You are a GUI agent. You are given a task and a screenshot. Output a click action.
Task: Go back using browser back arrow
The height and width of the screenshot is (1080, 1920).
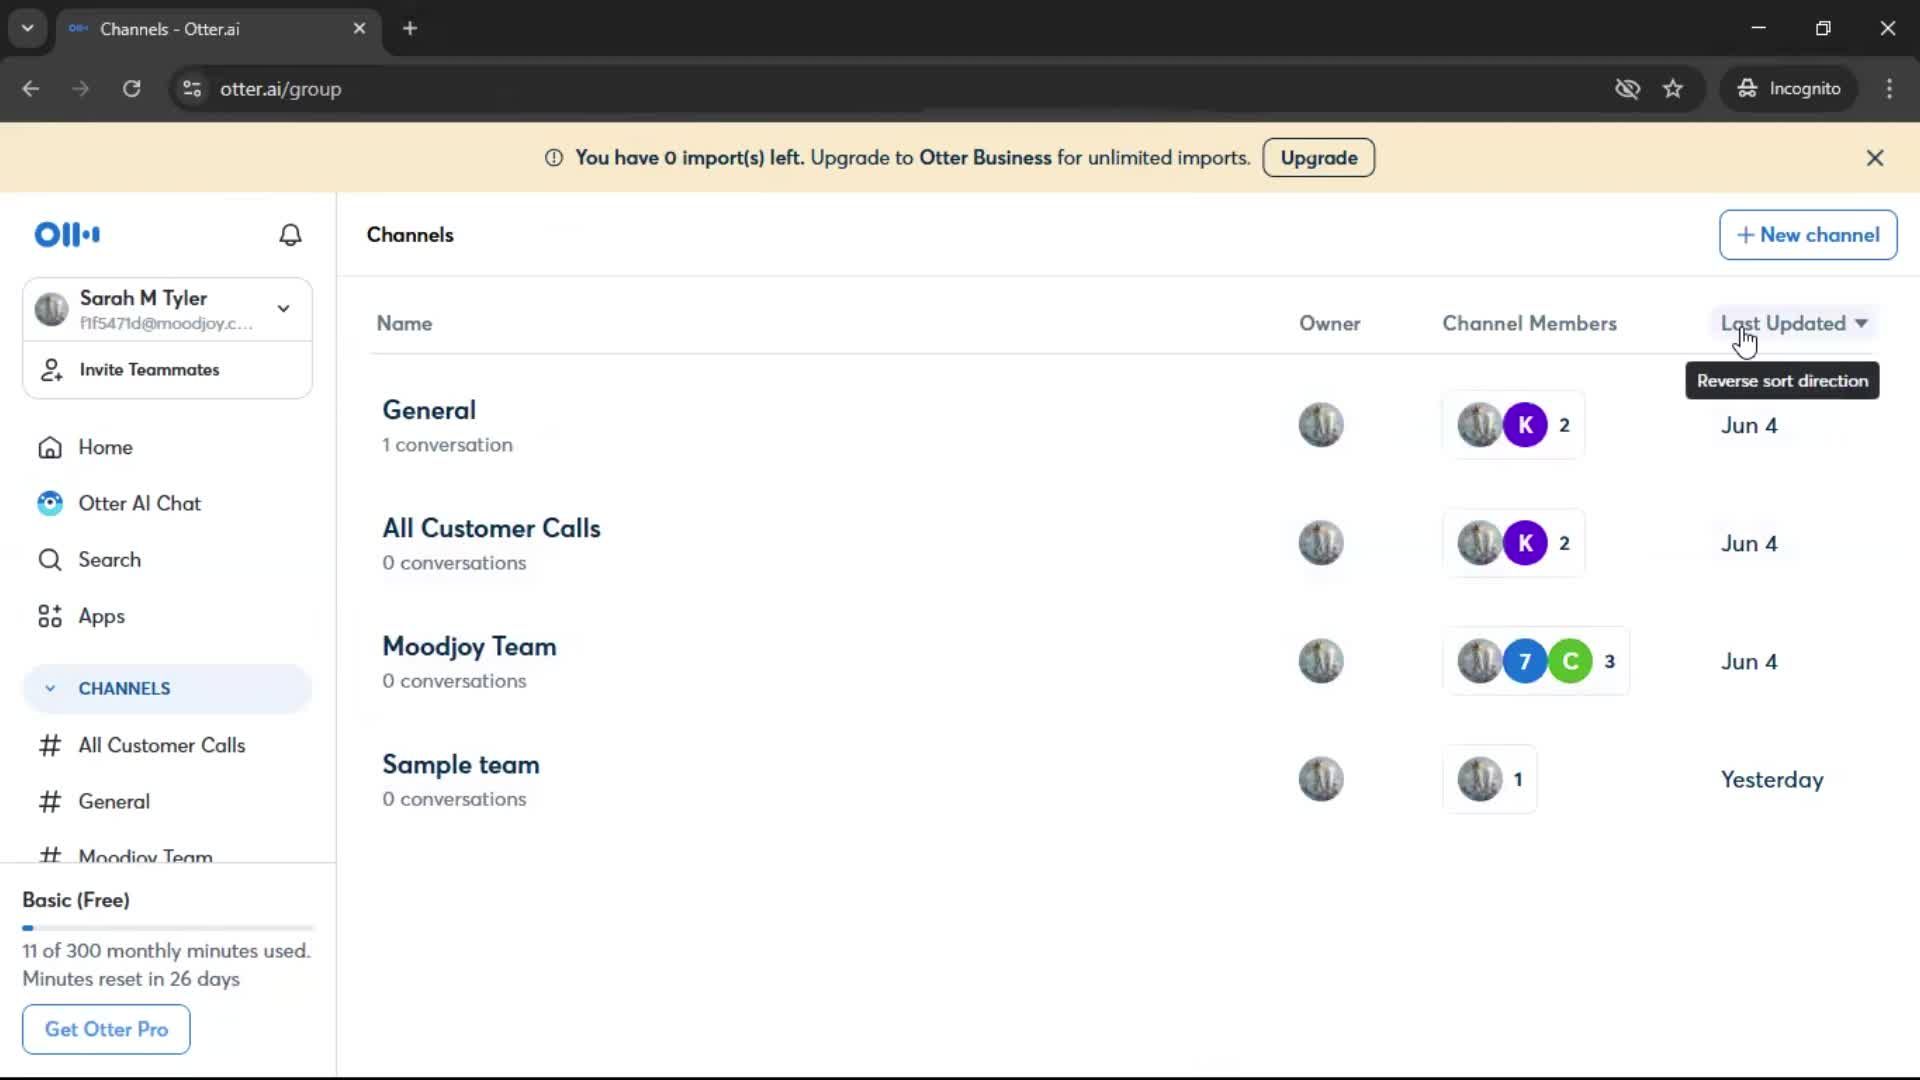tap(31, 89)
